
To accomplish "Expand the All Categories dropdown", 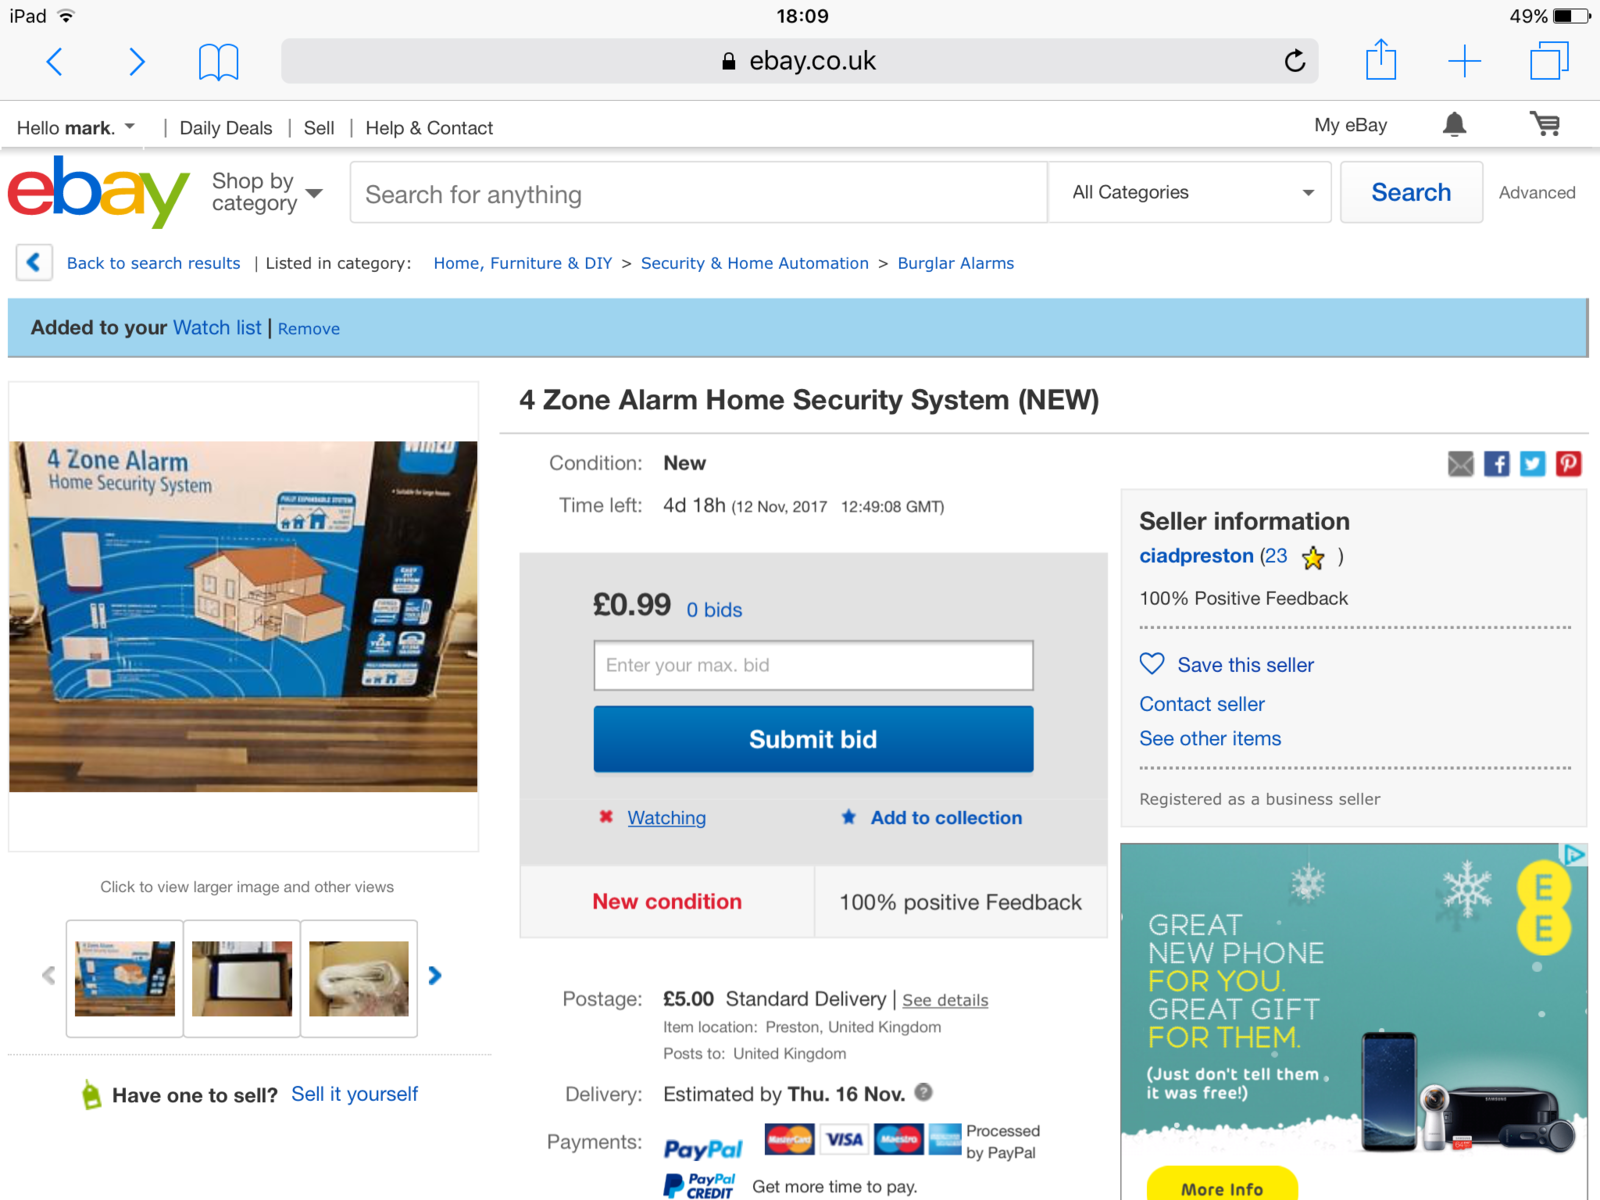I will [1190, 192].
